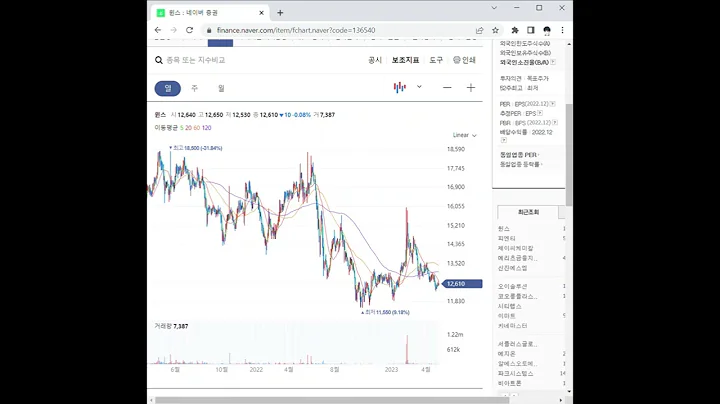720x404 pixels.
Task: Select the monthly (월) period
Action: click(x=221, y=88)
